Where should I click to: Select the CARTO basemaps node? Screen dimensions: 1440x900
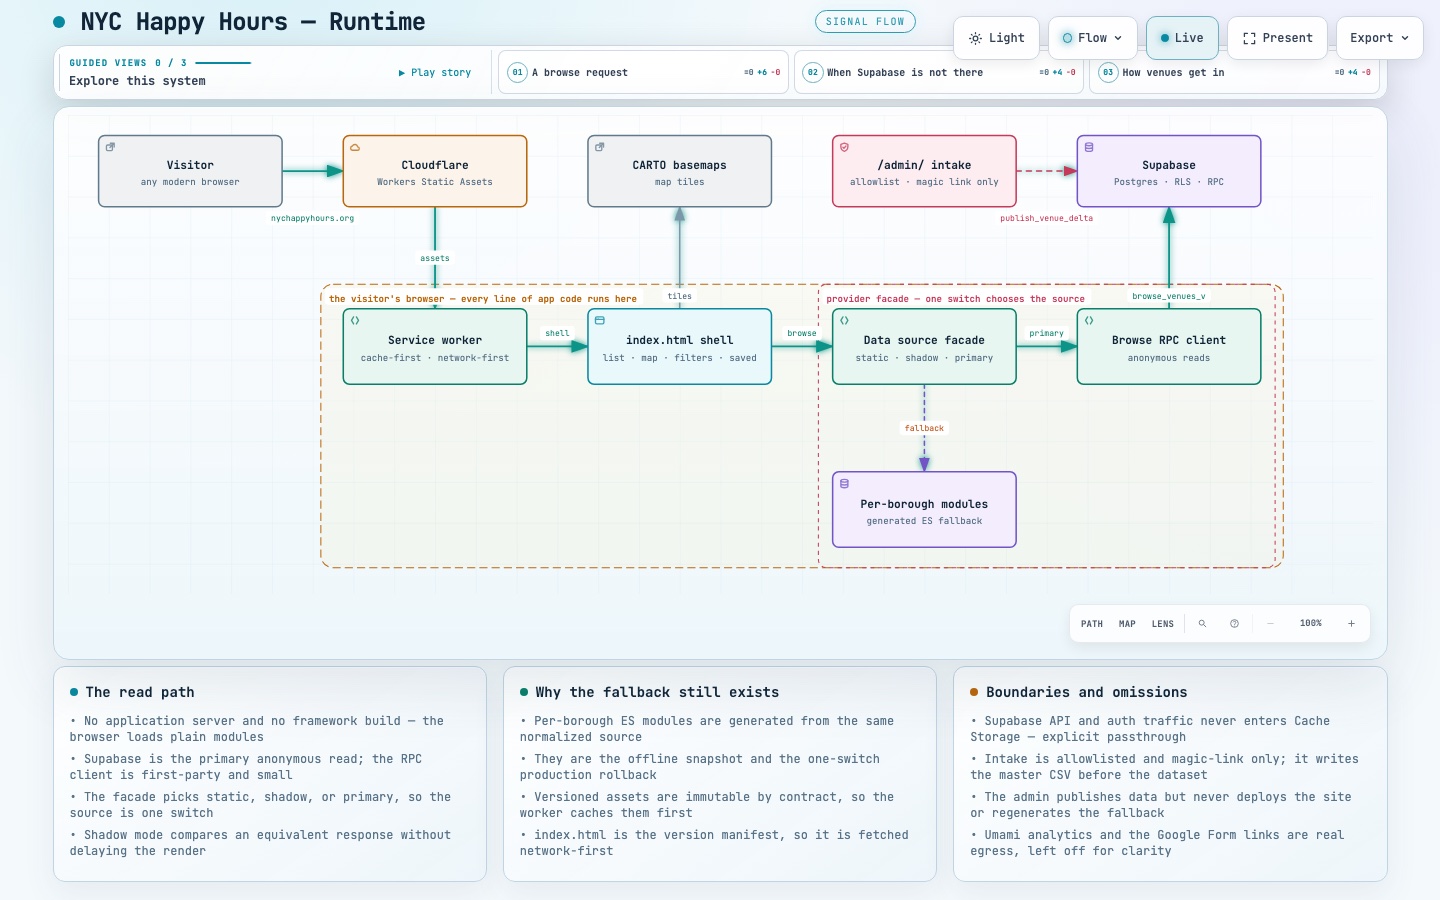pyautogui.click(x=680, y=171)
